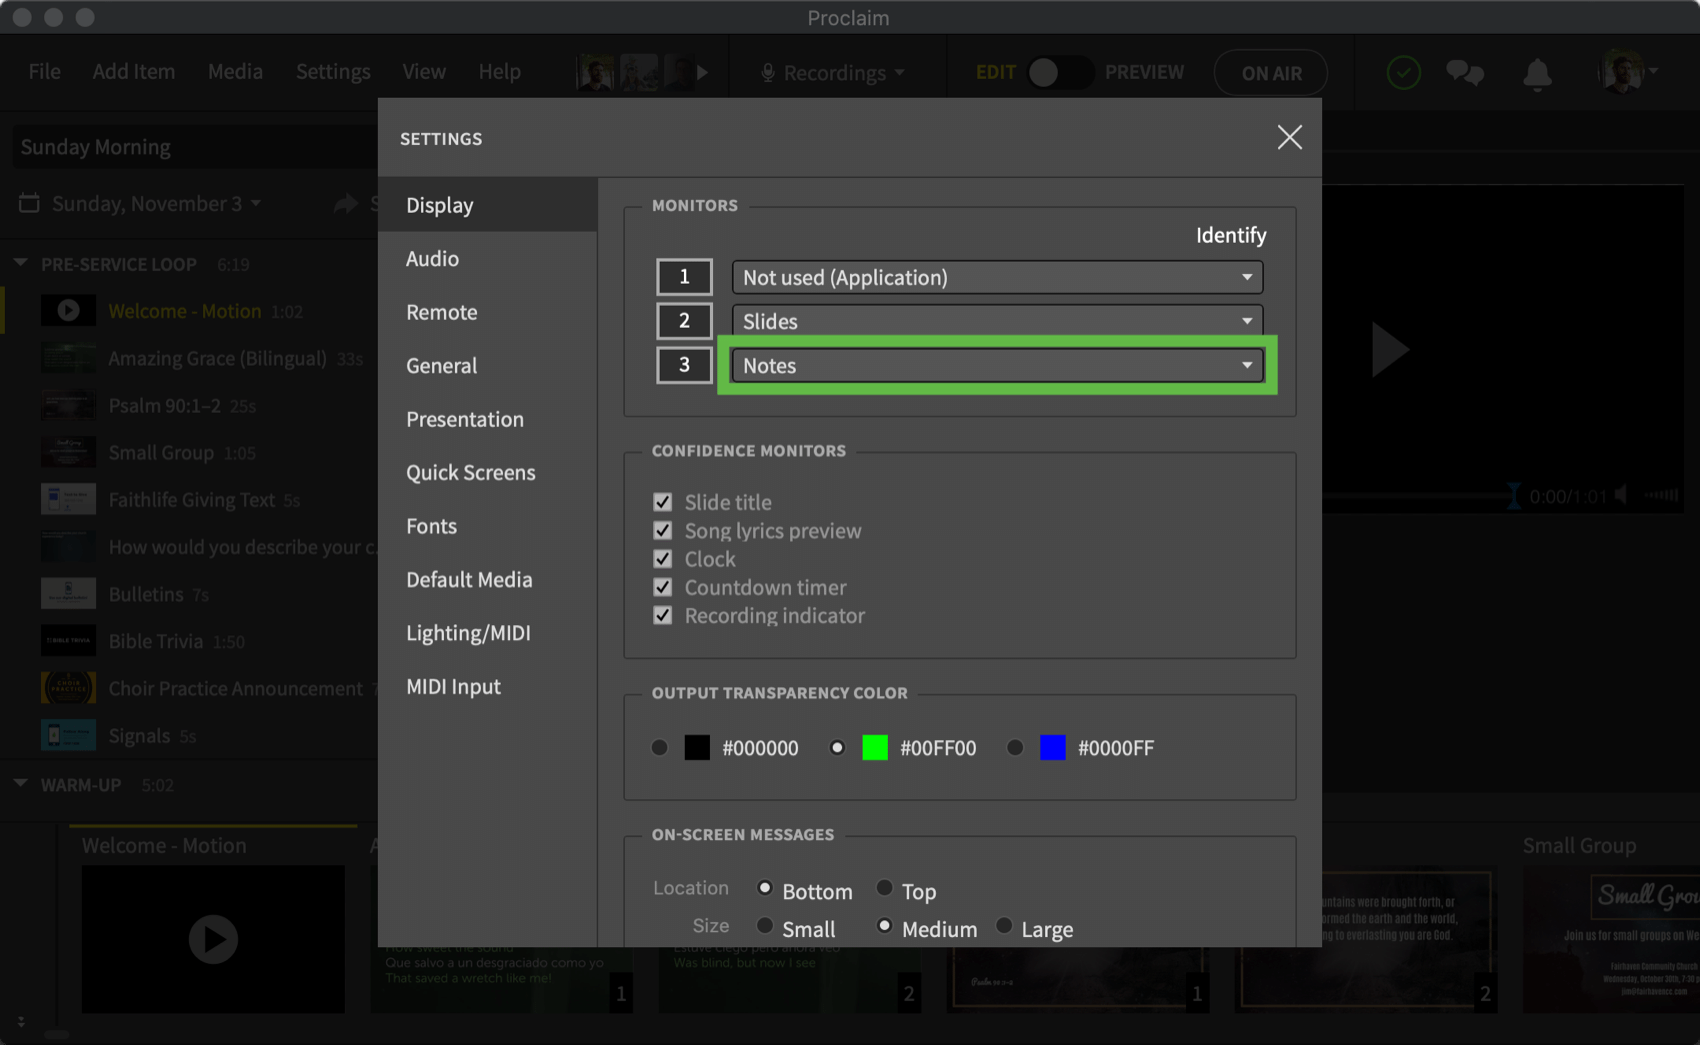Choose Small message size

click(x=764, y=926)
